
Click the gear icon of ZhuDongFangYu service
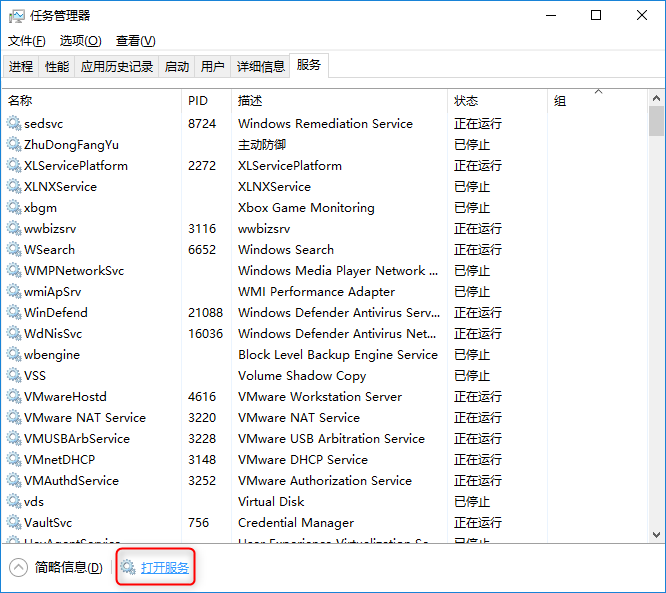[14, 144]
